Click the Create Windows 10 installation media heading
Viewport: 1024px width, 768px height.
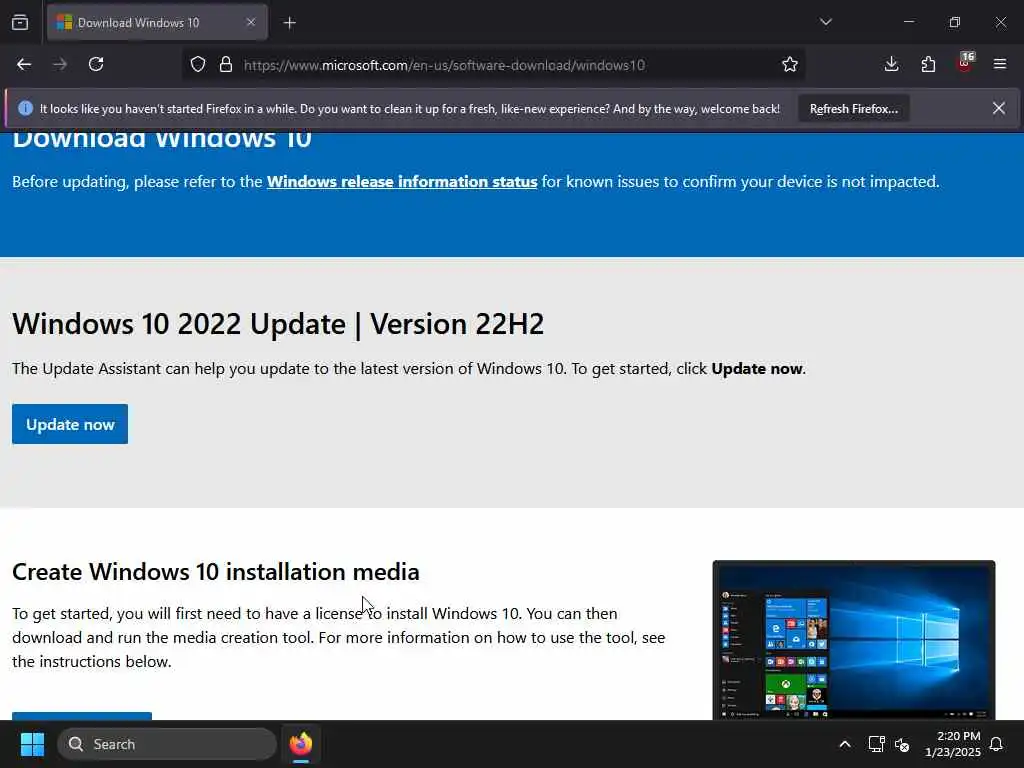tap(216, 572)
